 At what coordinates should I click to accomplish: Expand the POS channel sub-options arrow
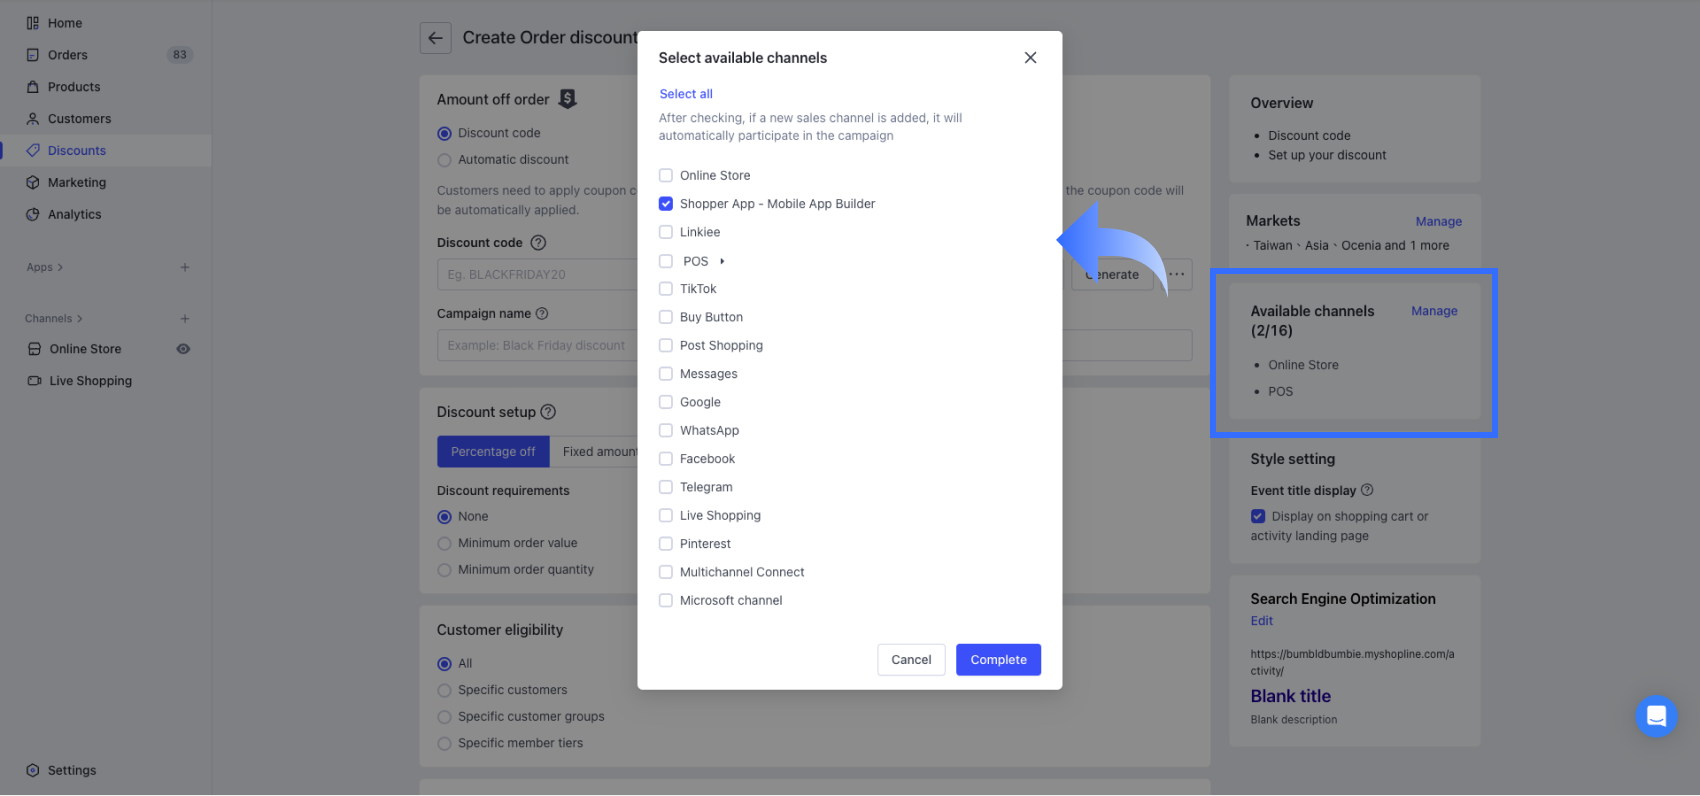722,261
